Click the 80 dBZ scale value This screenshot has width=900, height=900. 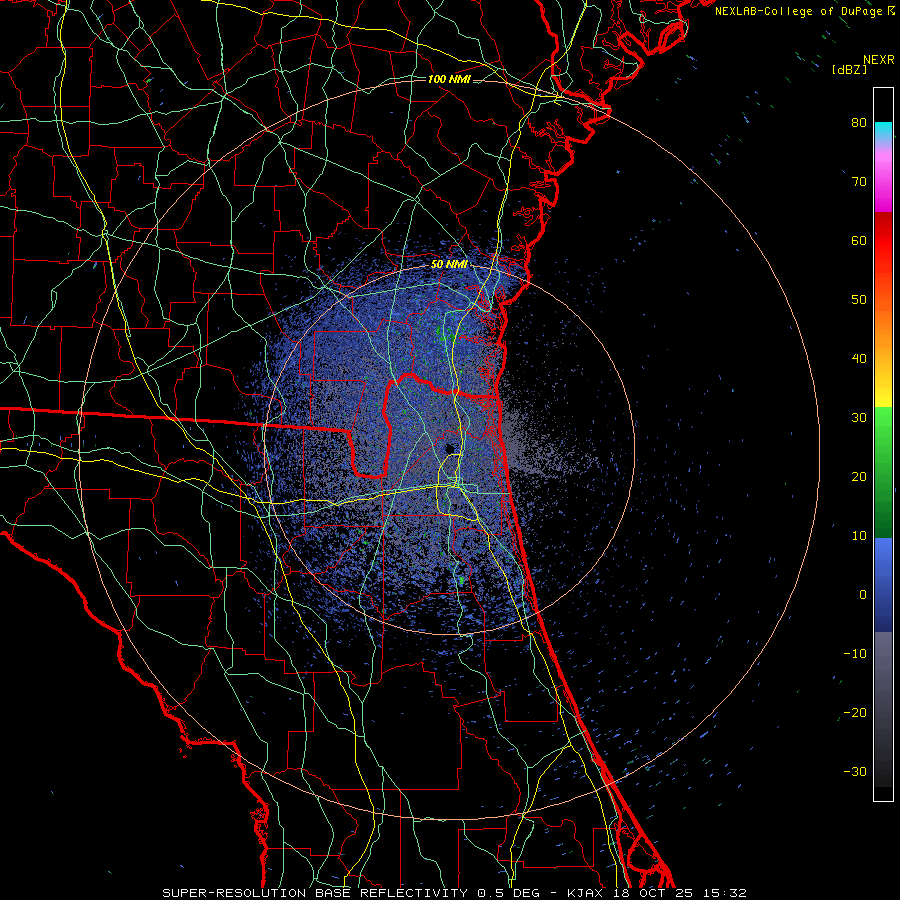(859, 123)
